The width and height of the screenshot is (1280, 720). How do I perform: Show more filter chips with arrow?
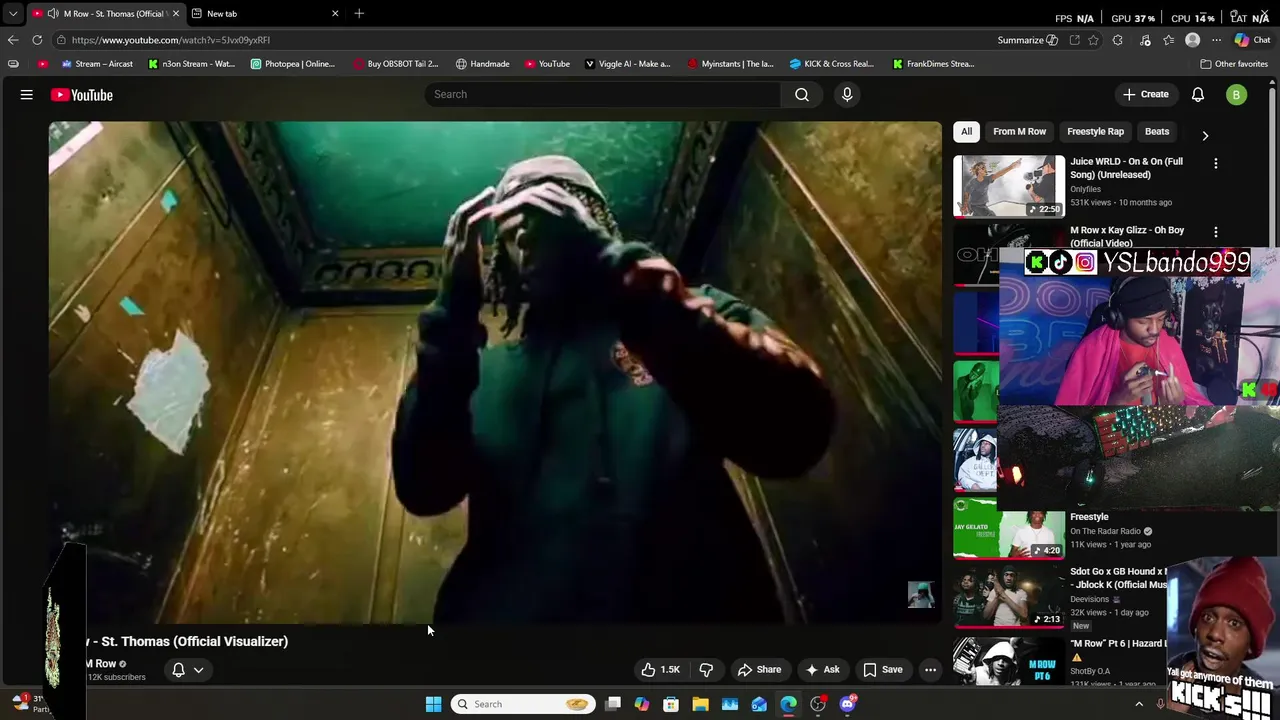click(x=1205, y=135)
